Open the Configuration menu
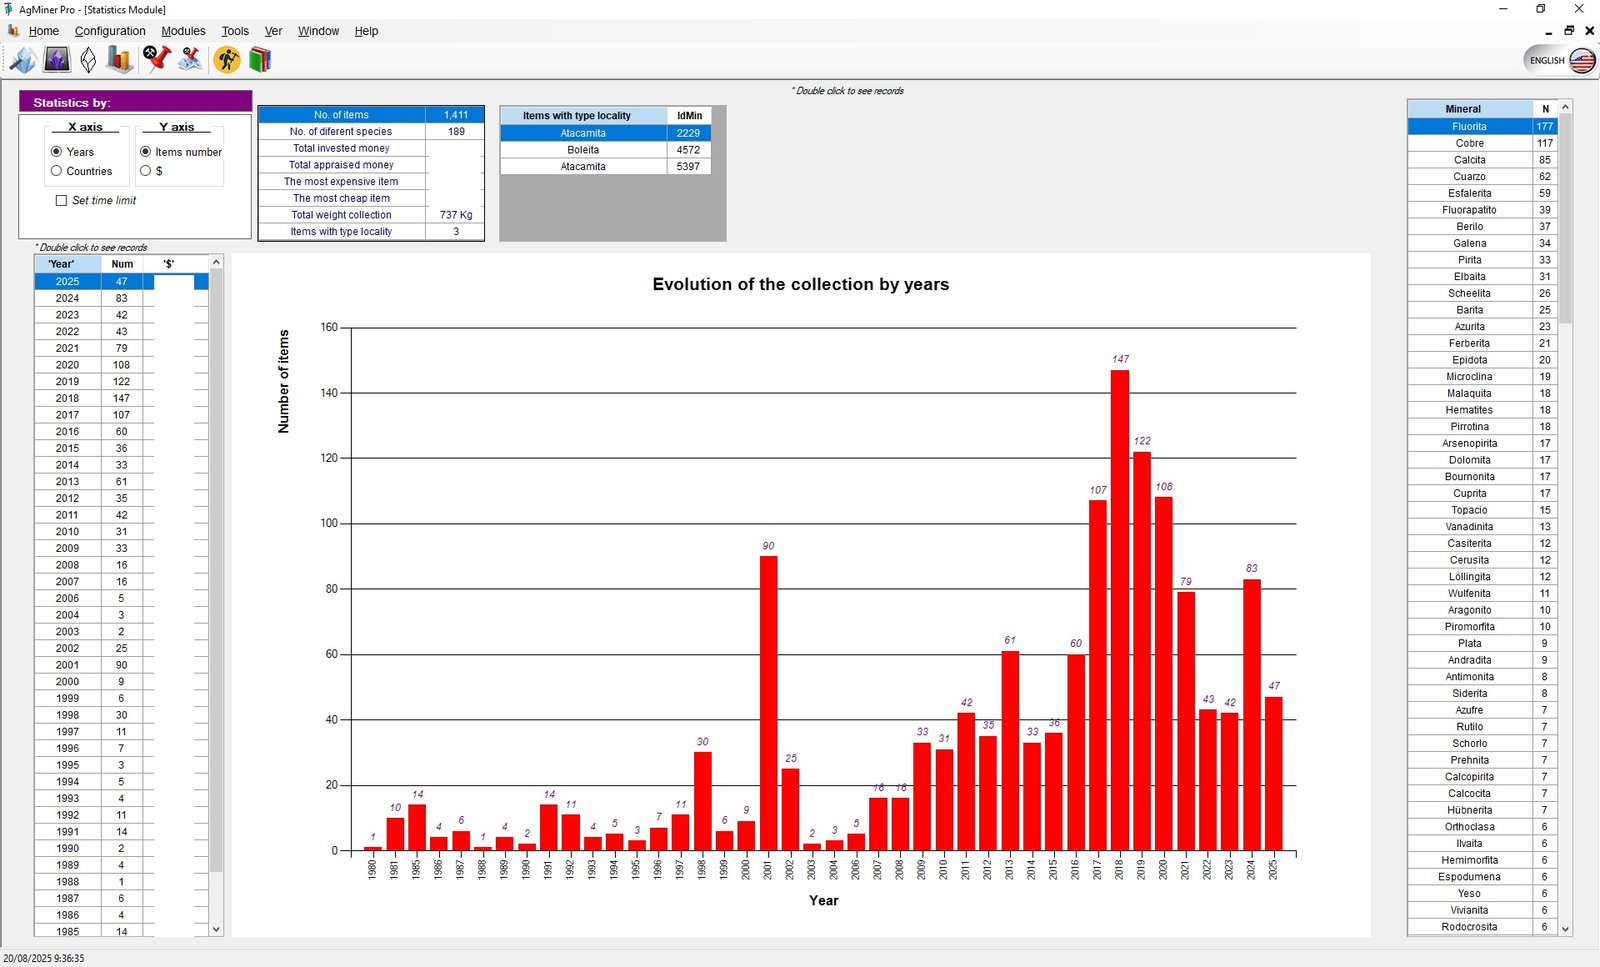1600x967 pixels. 110,31
